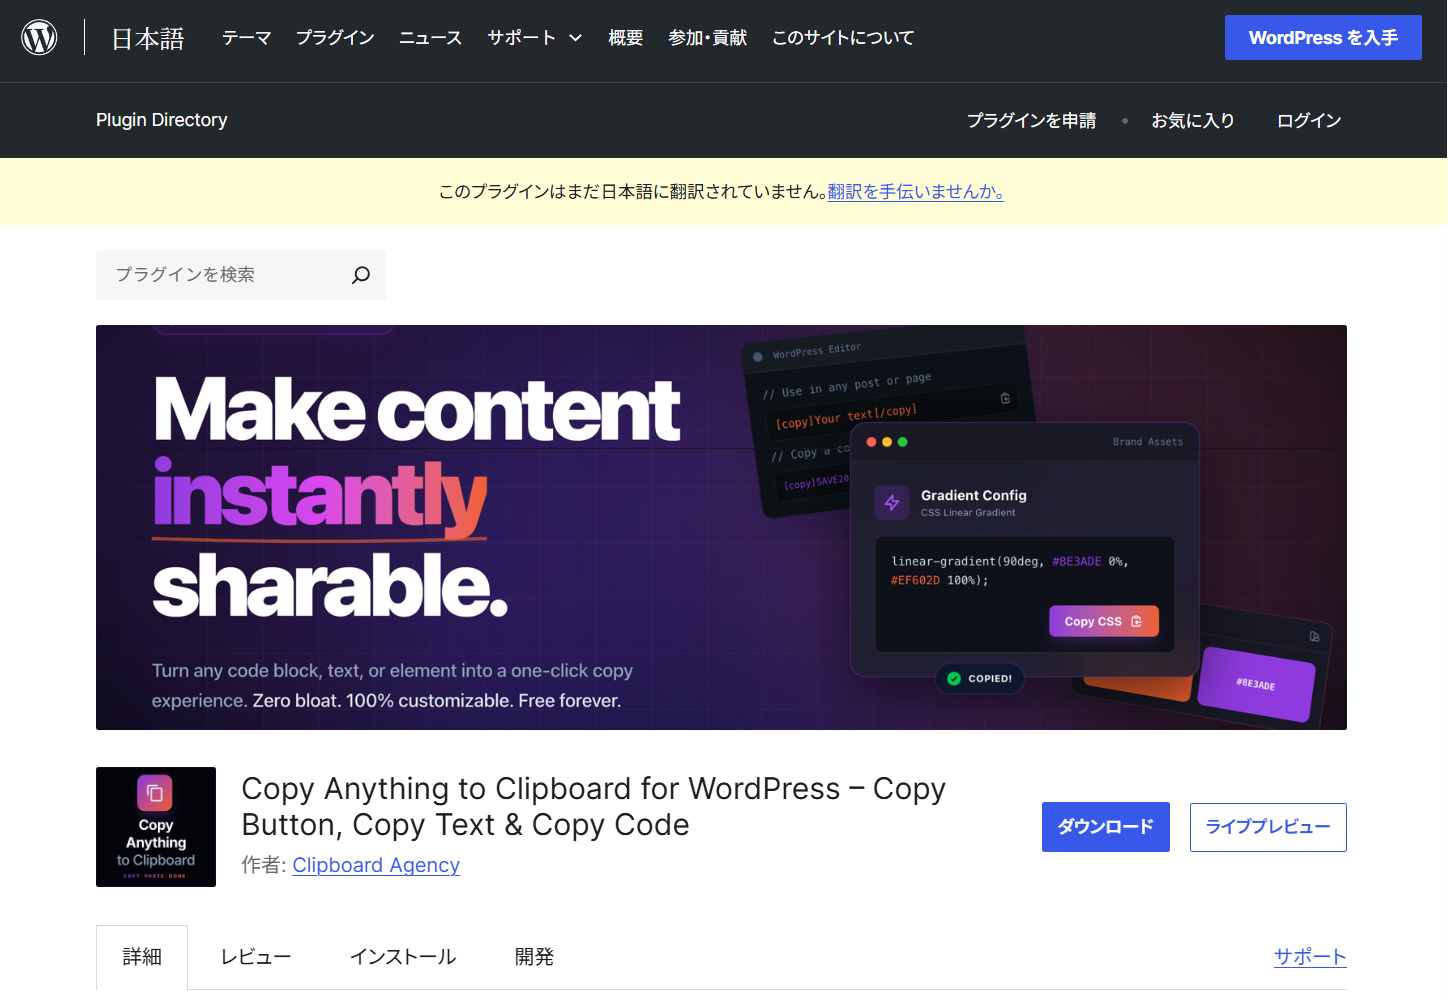Open the ニュース menu item
Image resolution: width=1448 pixels, height=1002 pixels.
(x=429, y=37)
